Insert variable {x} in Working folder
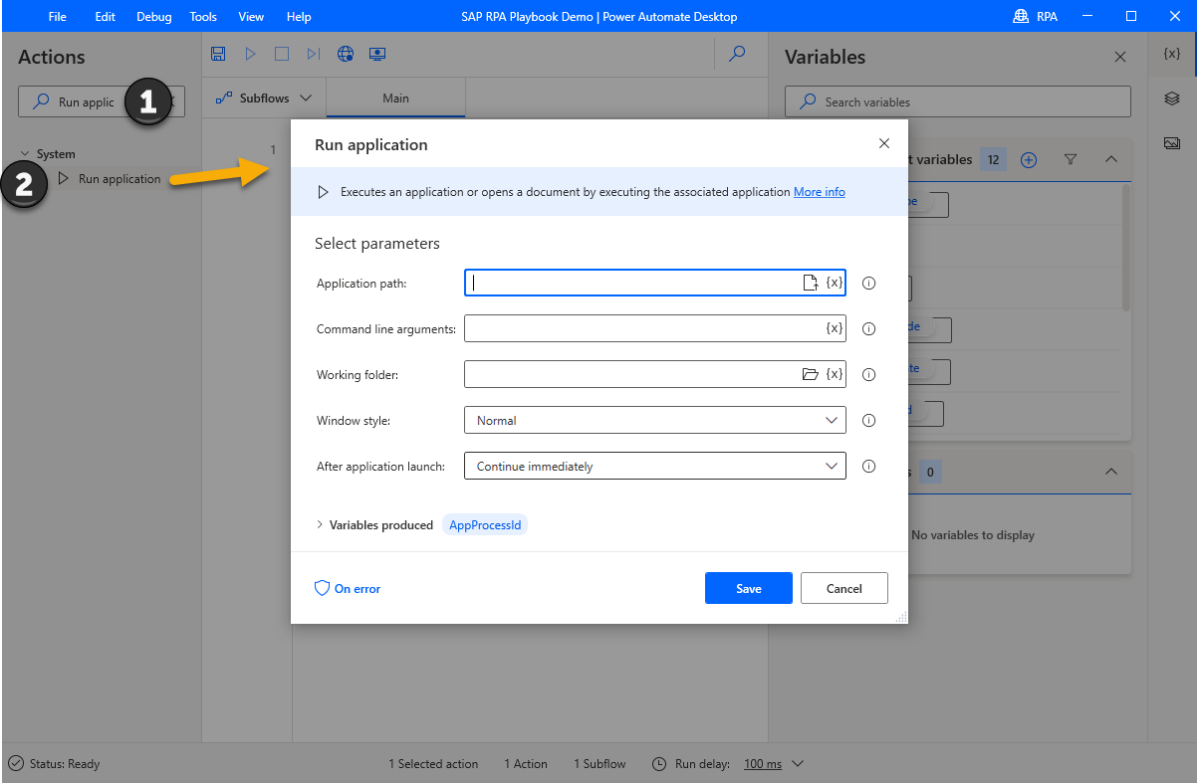The image size is (1197, 783). pyautogui.click(x=834, y=374)
